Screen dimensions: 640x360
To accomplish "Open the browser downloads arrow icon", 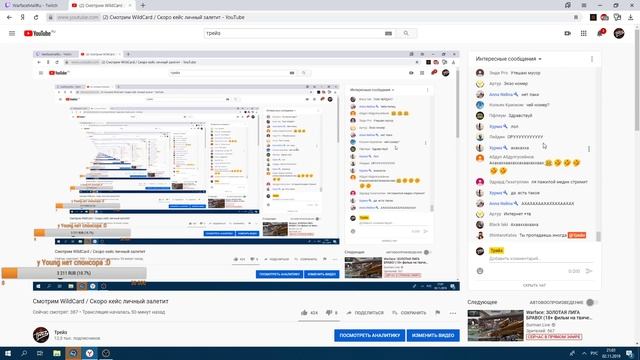I will pyautogui.click(x=631, y=18).
